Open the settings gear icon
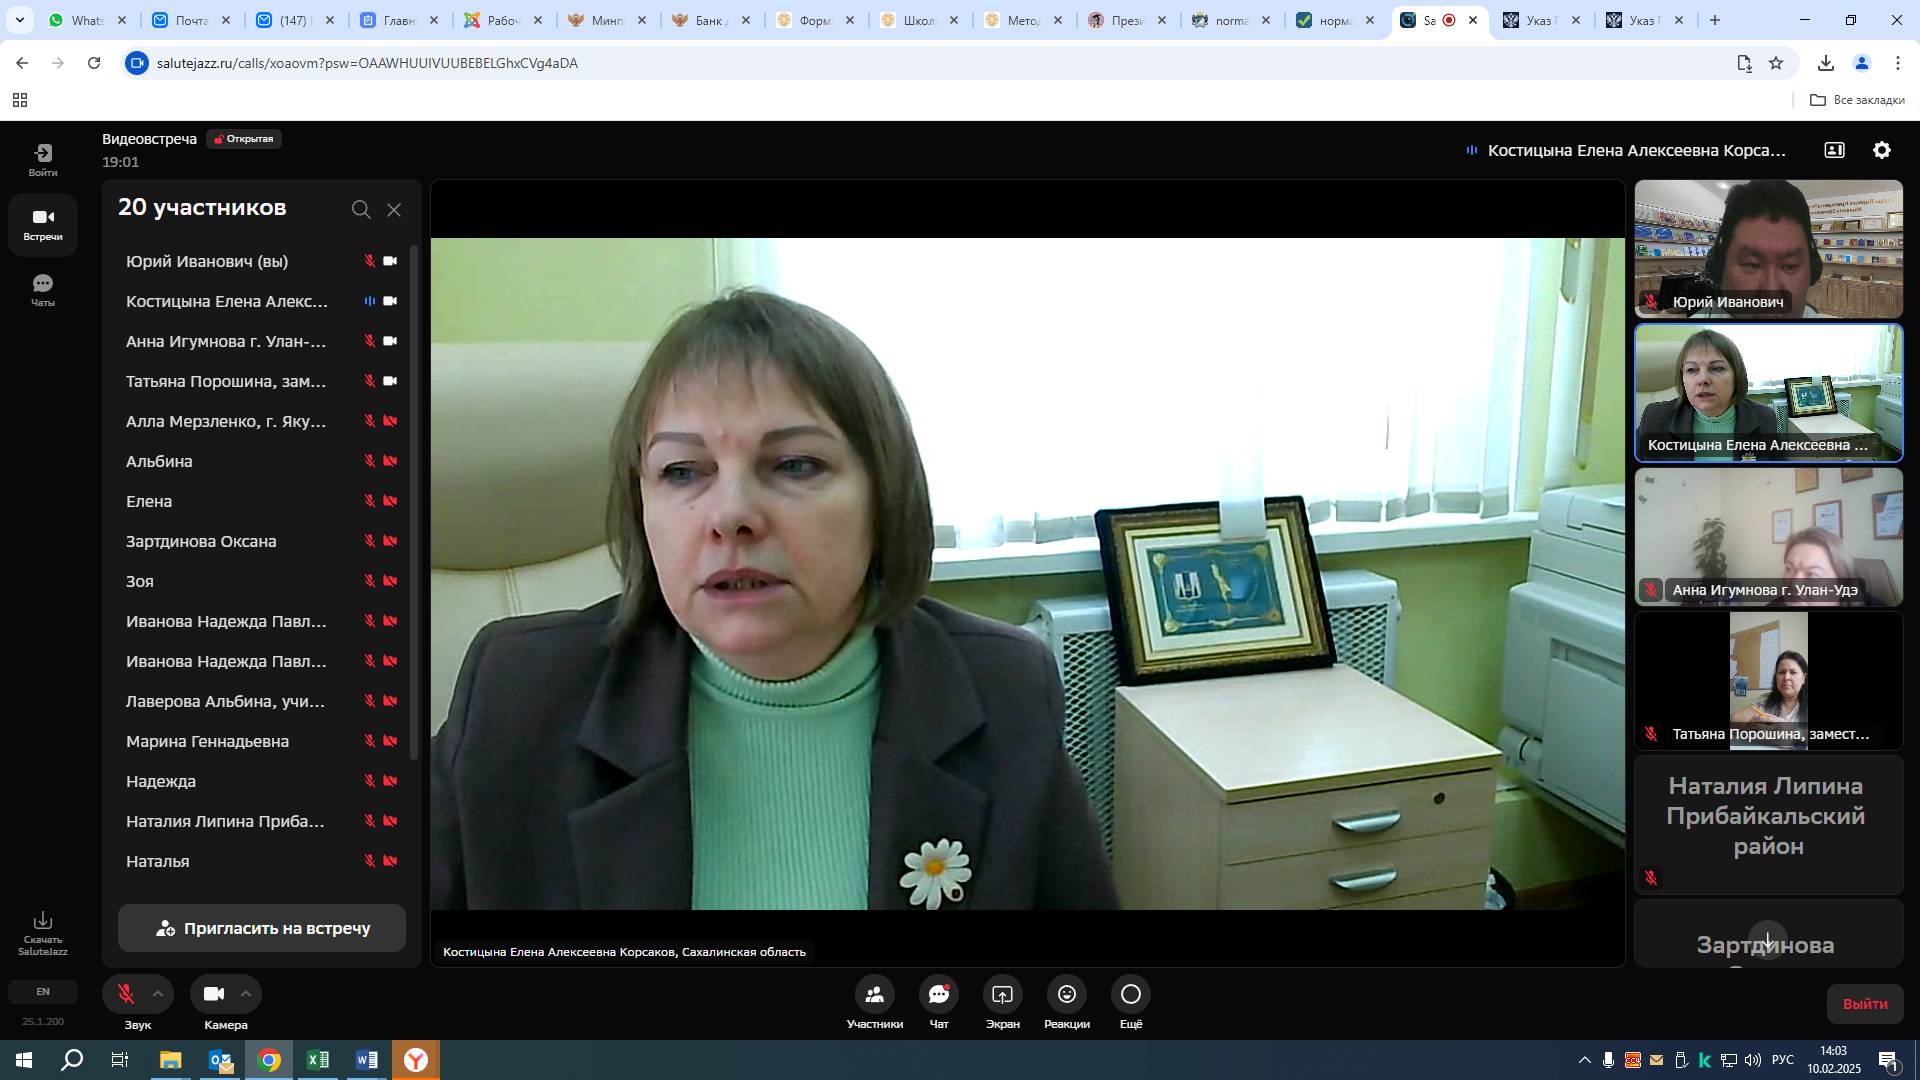This screenshot has width=1920, height=1080. [1881, 150]
